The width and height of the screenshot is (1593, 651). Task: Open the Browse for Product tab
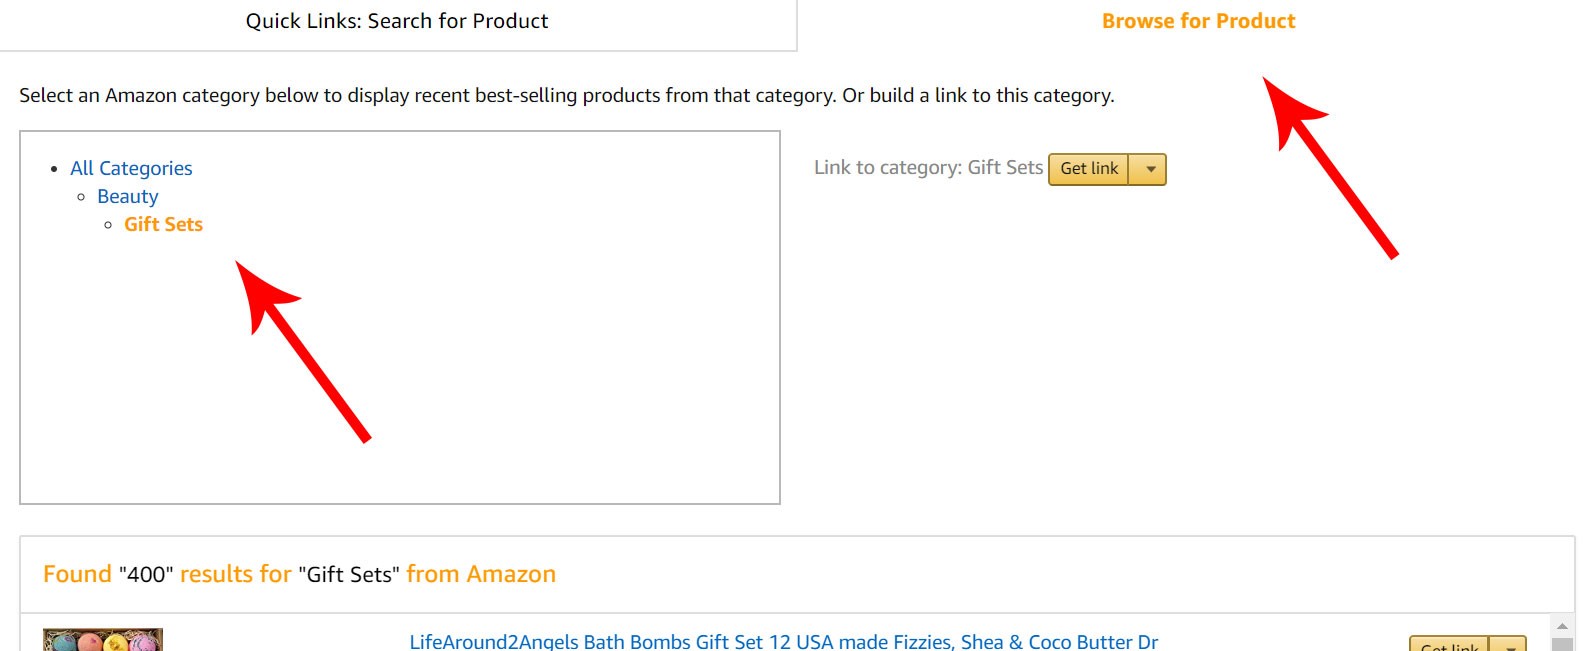[x=1198, y=20]
